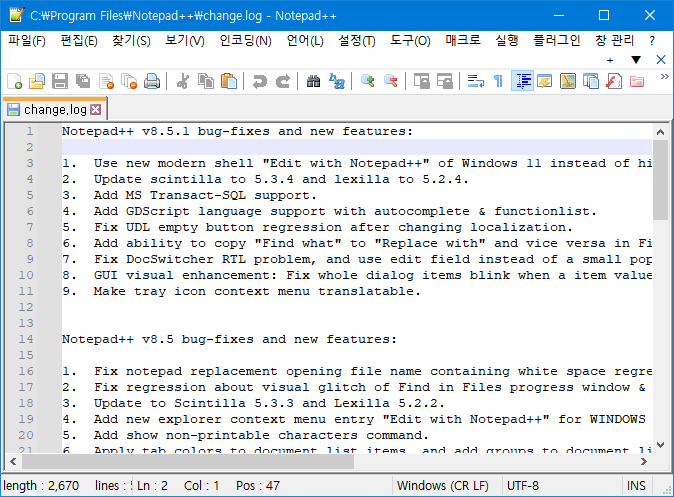Copy selection using the toolbar icon

206,81
